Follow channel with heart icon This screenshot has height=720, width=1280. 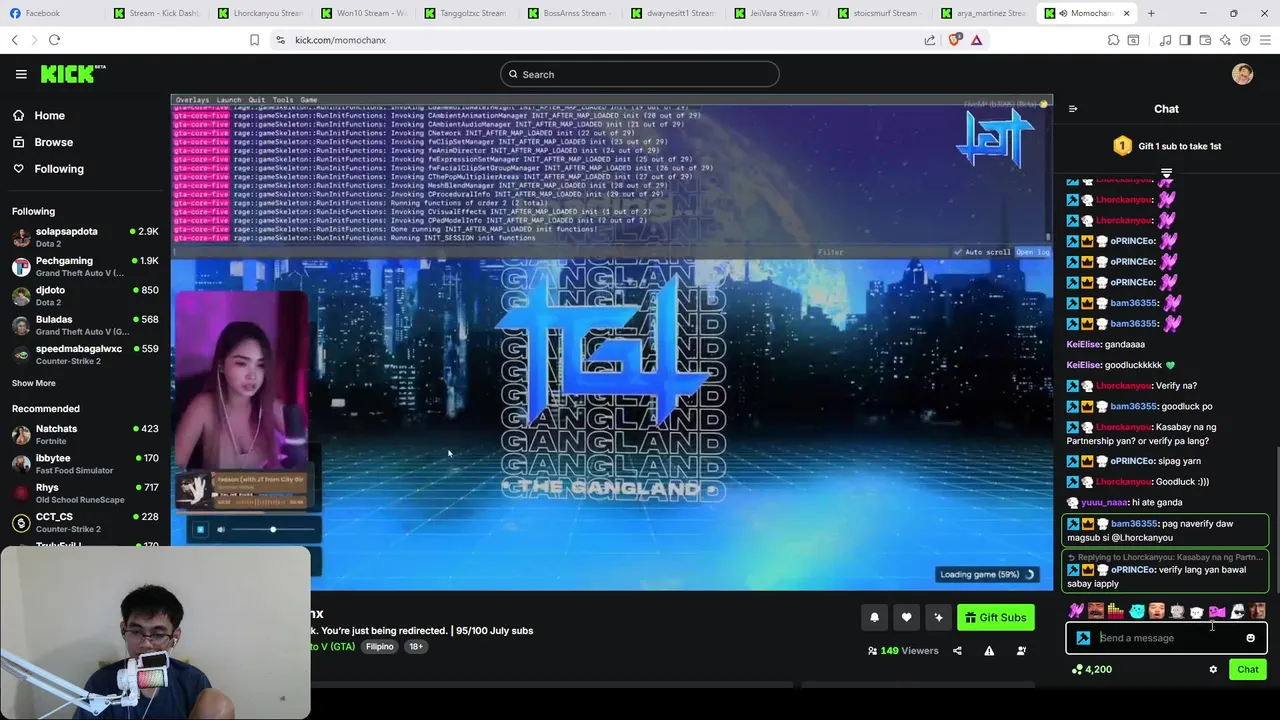pyautogui.click(x=906, y=617)
